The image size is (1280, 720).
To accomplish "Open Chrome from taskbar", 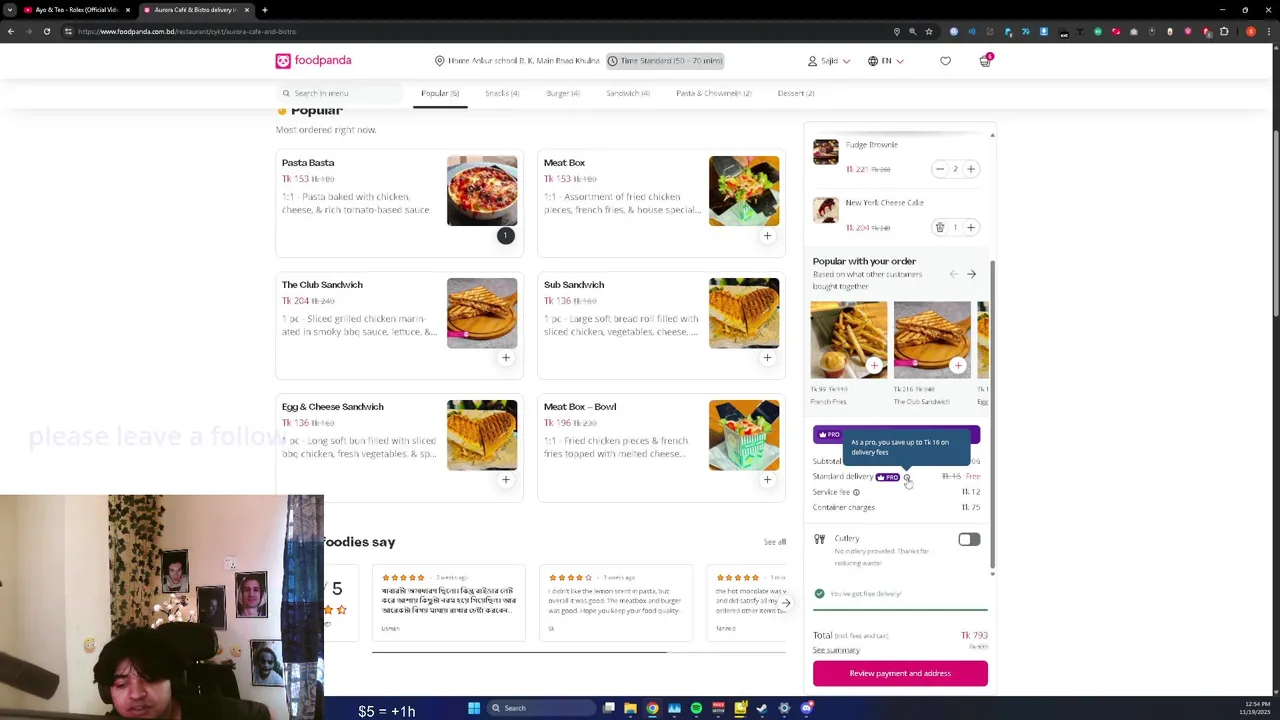I will click(x=652, y=708).
